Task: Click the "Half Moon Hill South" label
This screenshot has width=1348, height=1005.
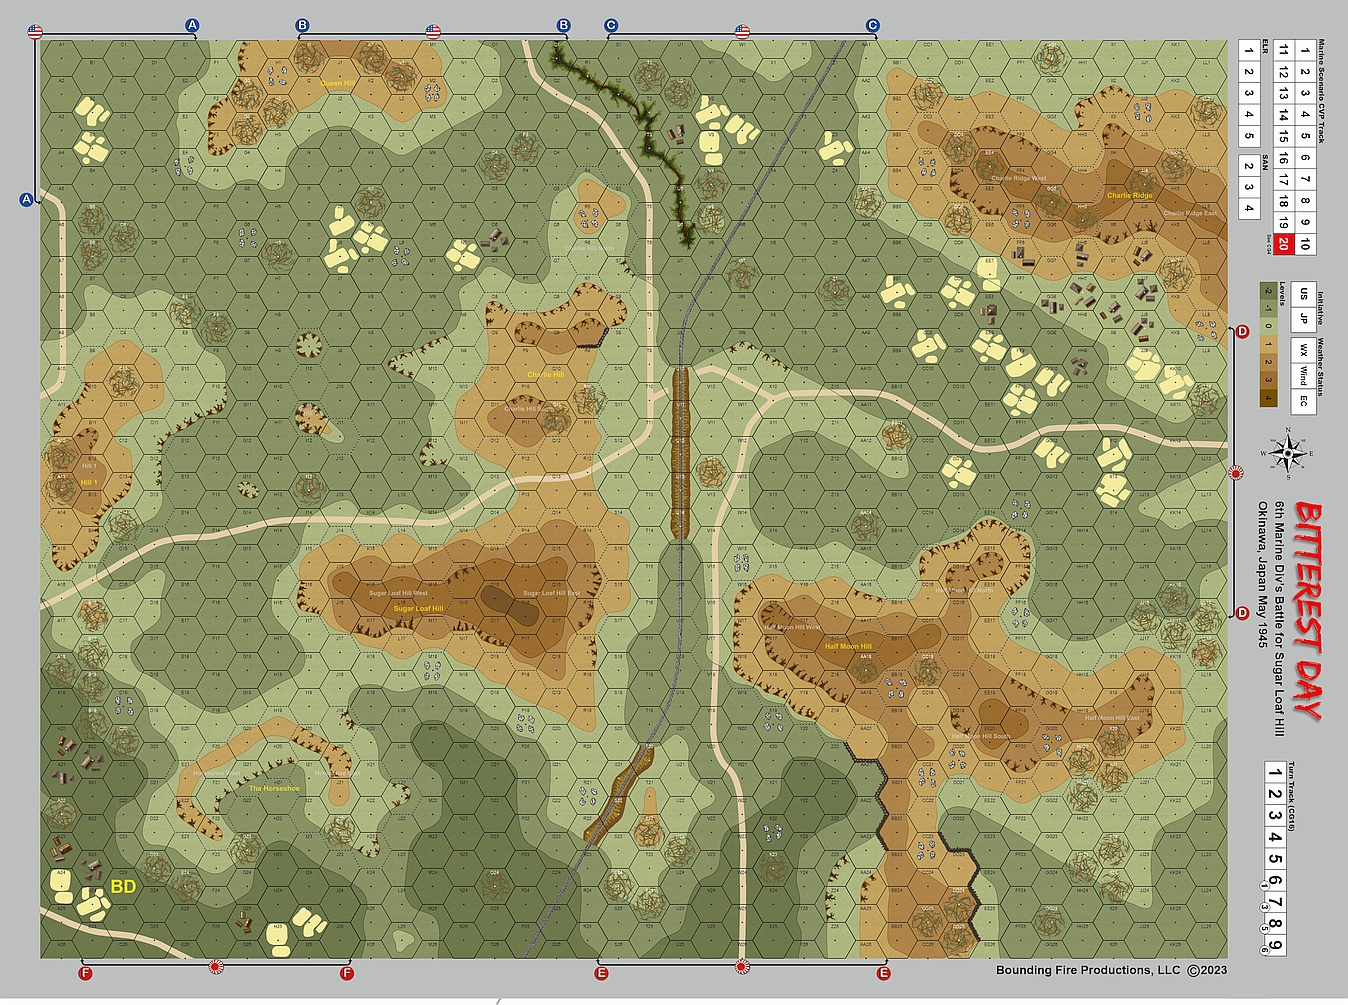Action: 981,736
